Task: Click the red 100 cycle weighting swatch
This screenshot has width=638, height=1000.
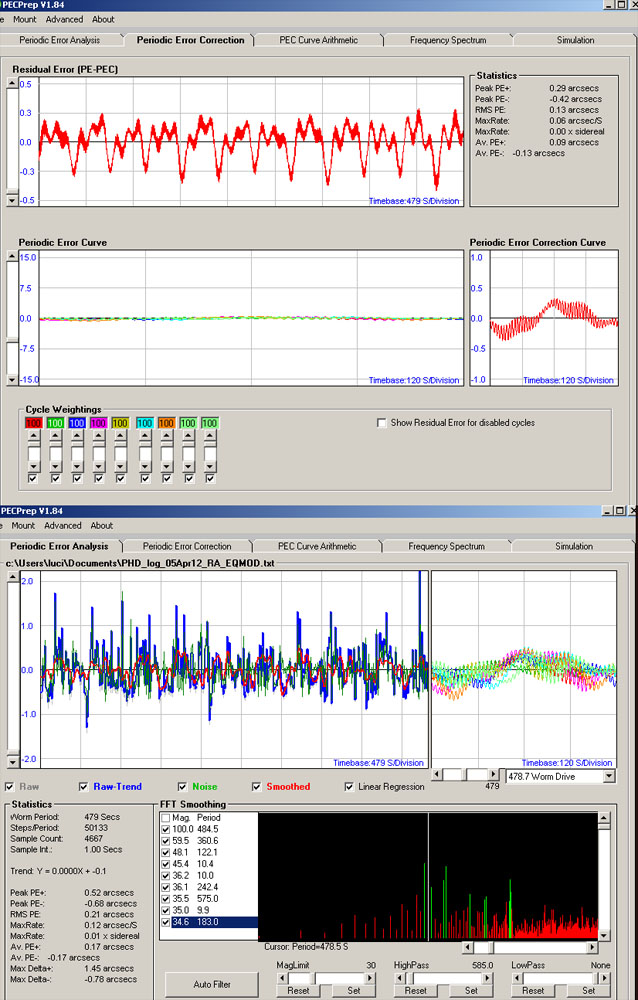Action: point(33,423)
